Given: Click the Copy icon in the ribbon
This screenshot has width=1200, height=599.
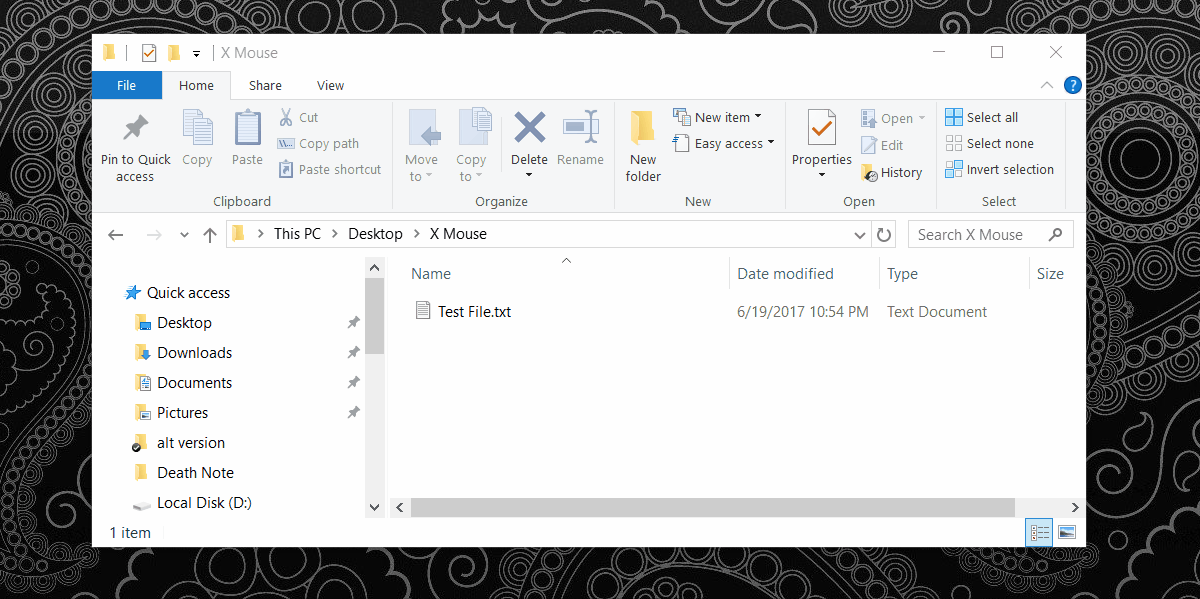Looking at the screenshot, I should [197, 138].
